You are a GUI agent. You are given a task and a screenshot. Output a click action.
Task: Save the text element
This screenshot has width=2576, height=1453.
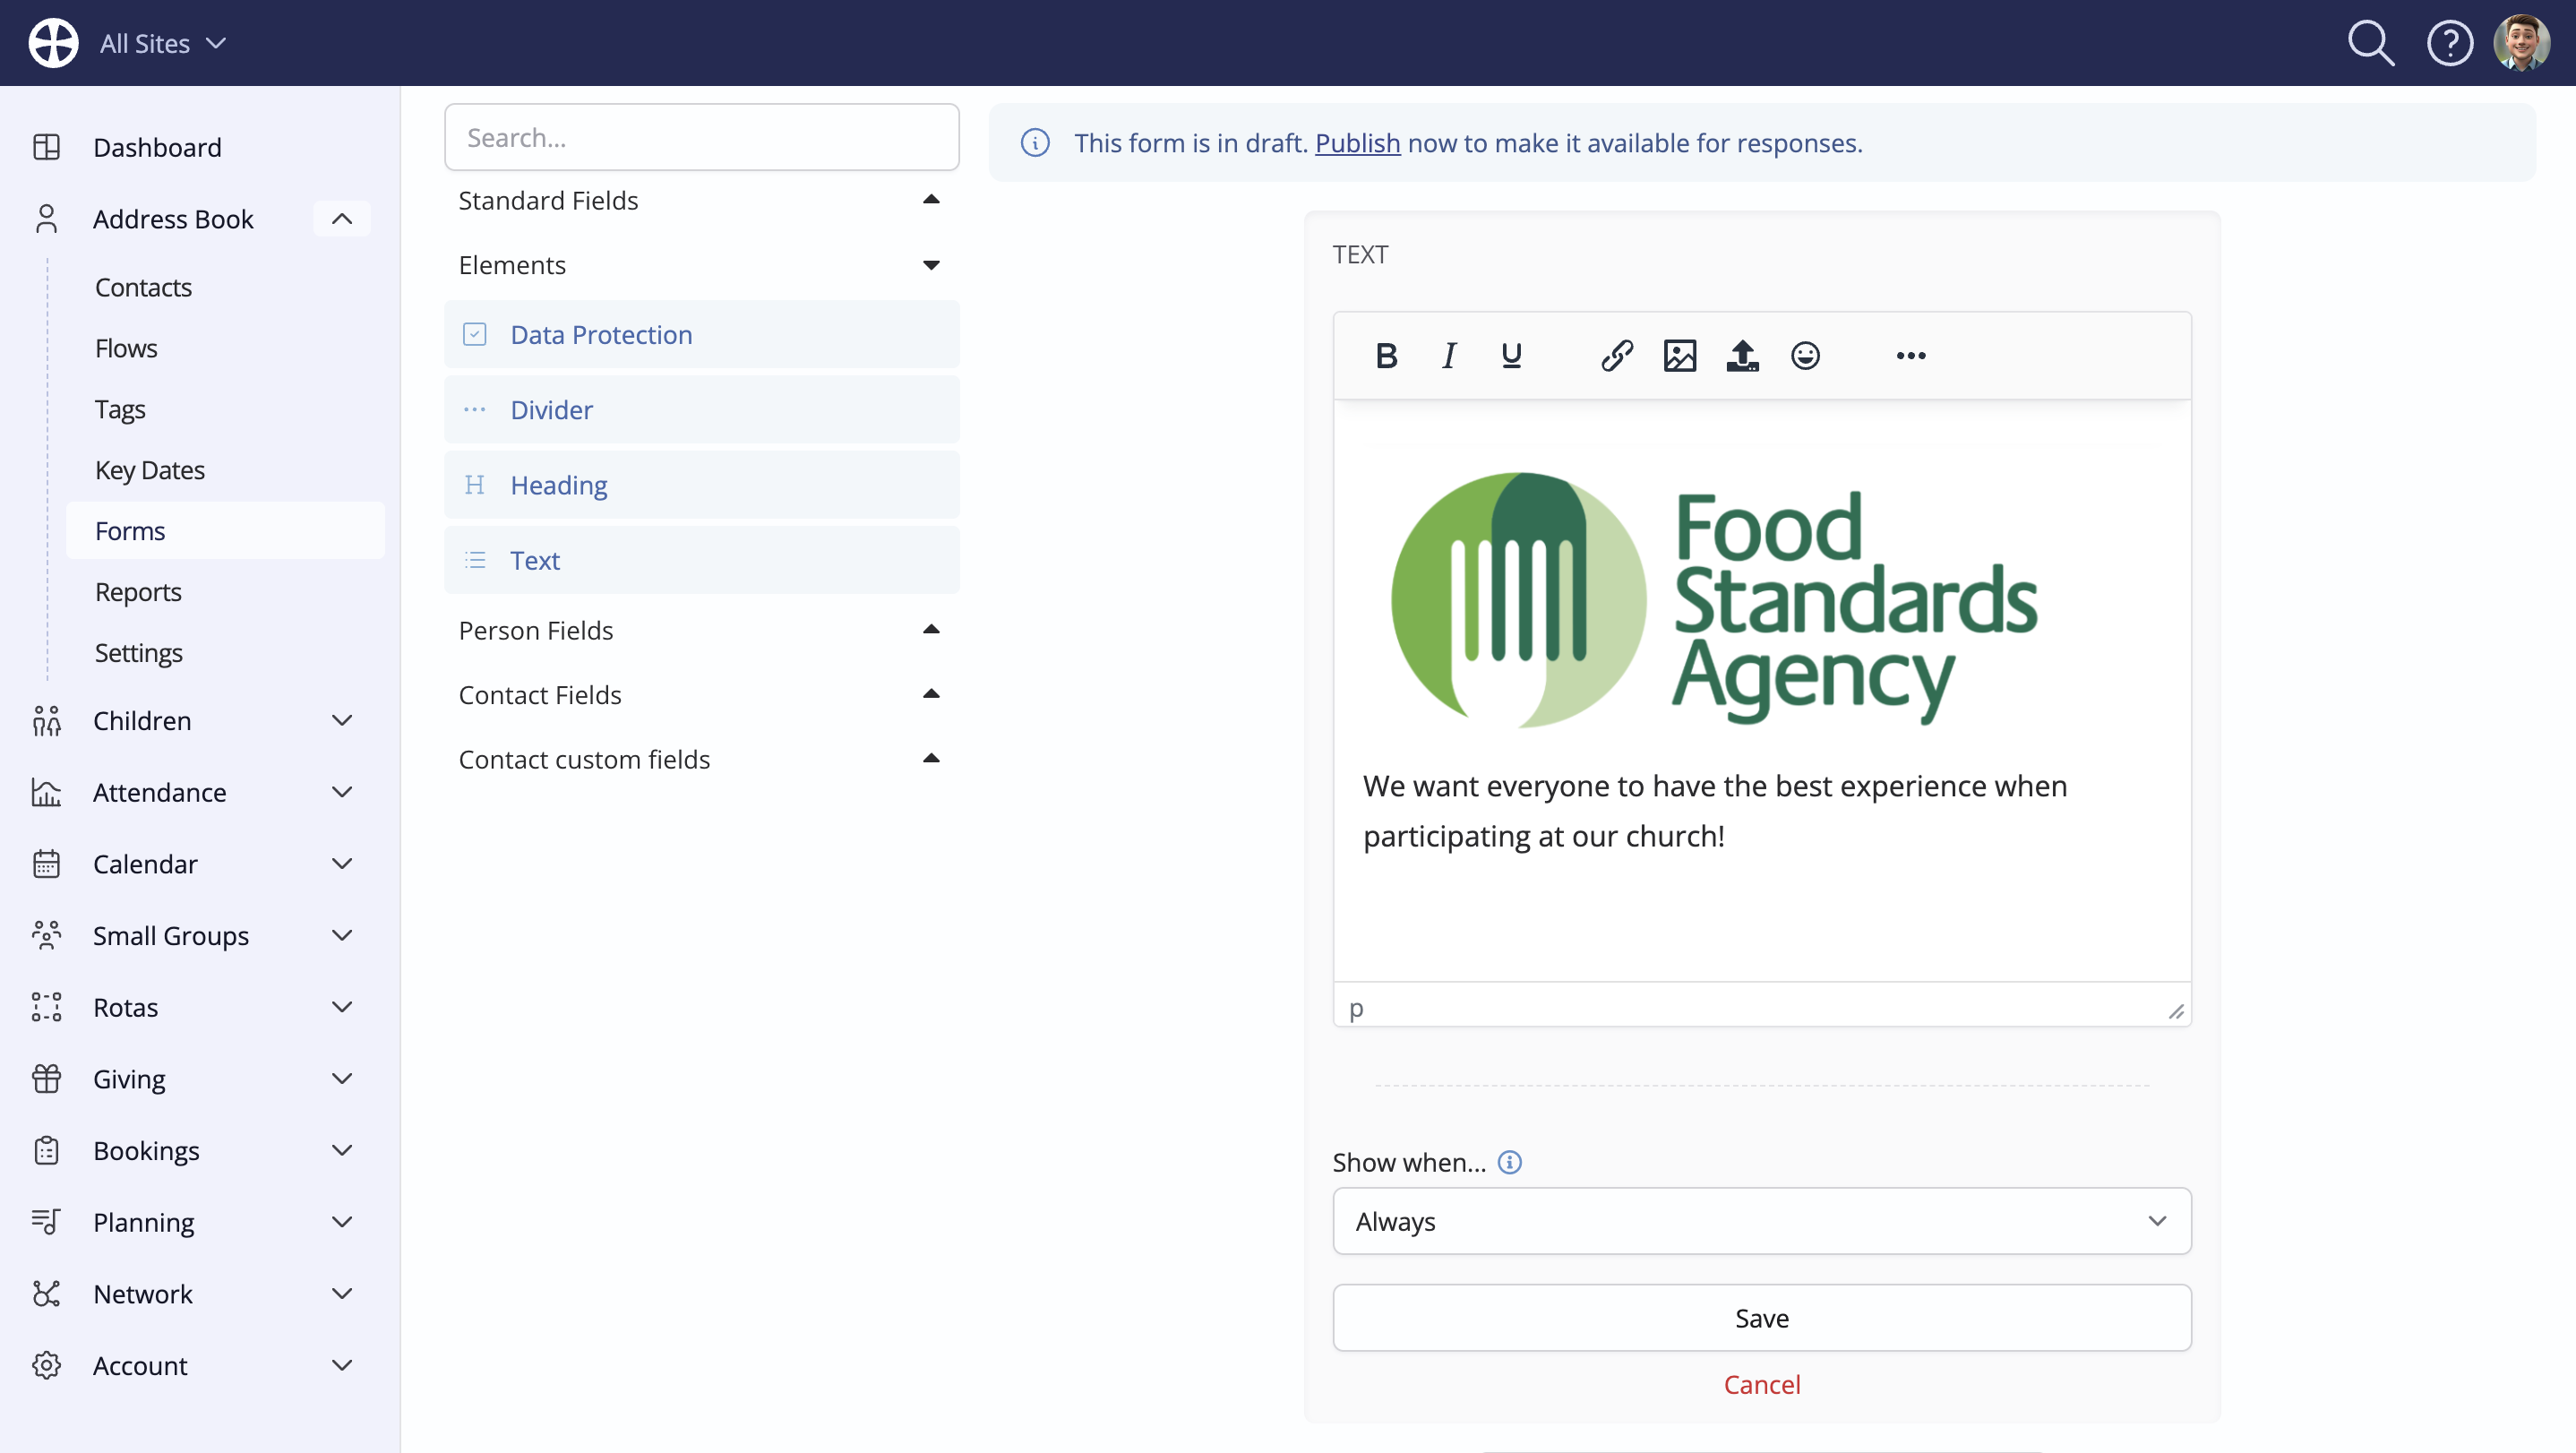[x=1762, y=1319]
